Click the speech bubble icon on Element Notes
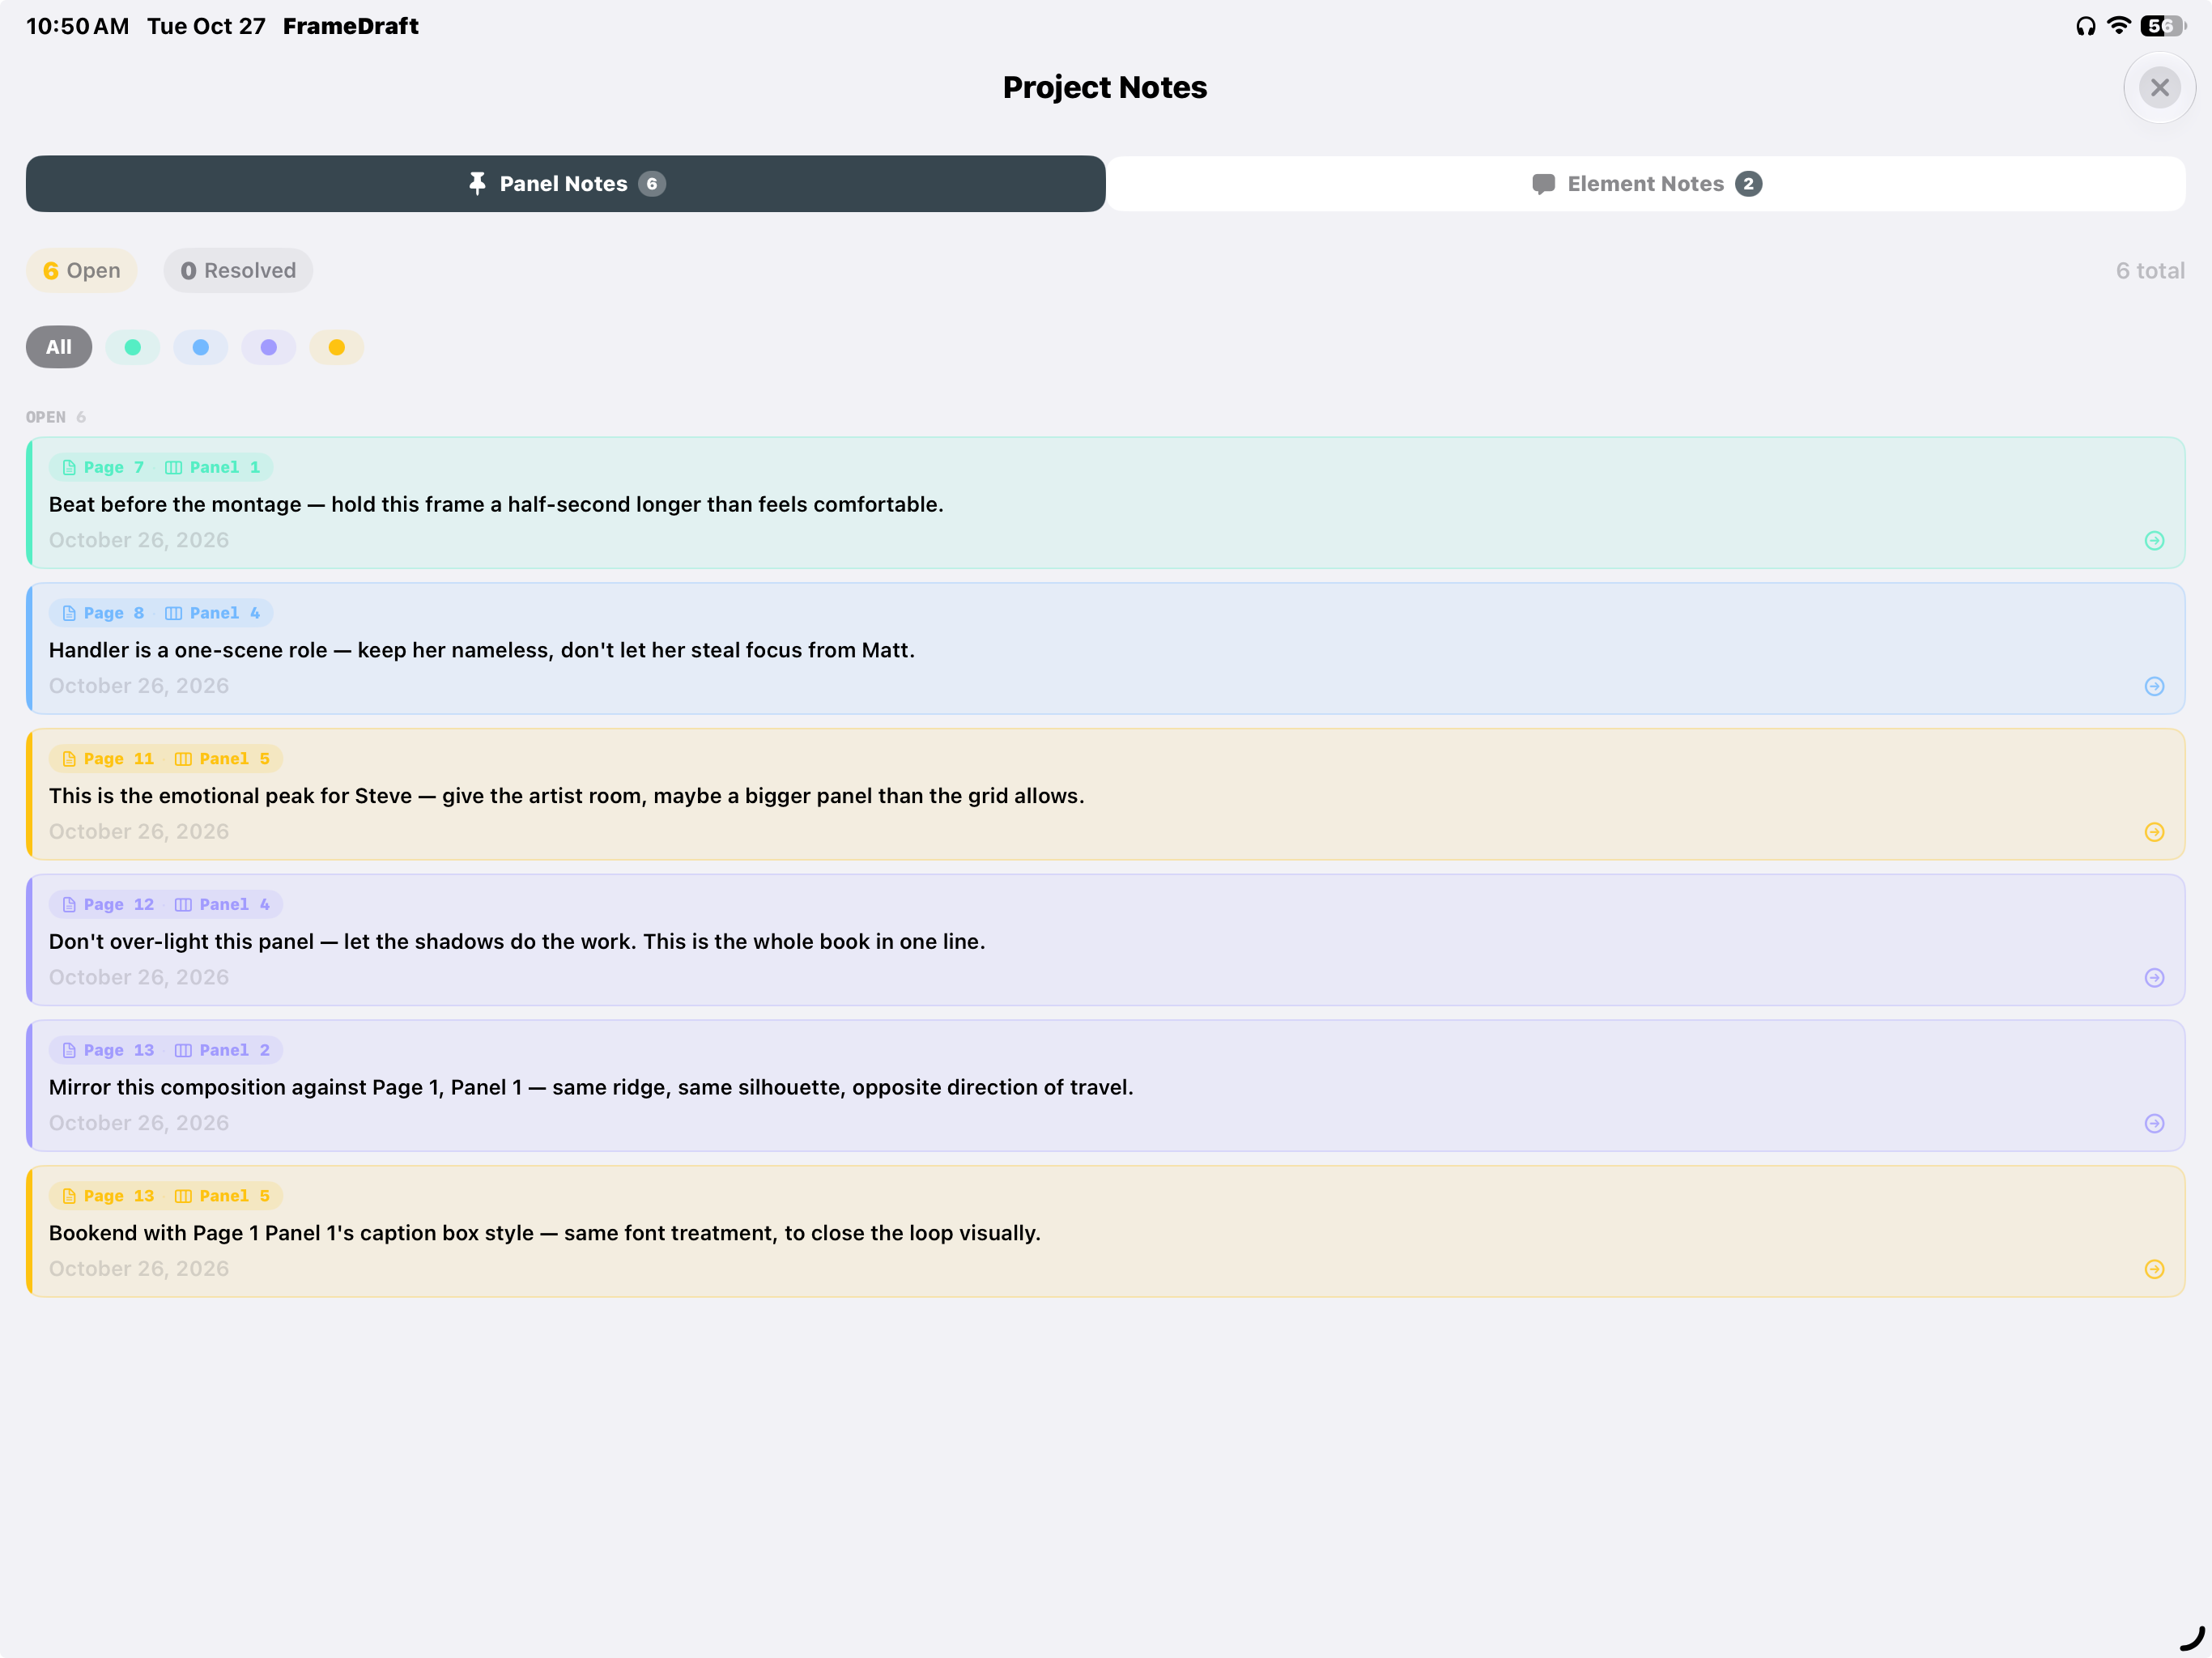The image size is (2212, 1658). pyautogui.click(x=1543, y=184)
